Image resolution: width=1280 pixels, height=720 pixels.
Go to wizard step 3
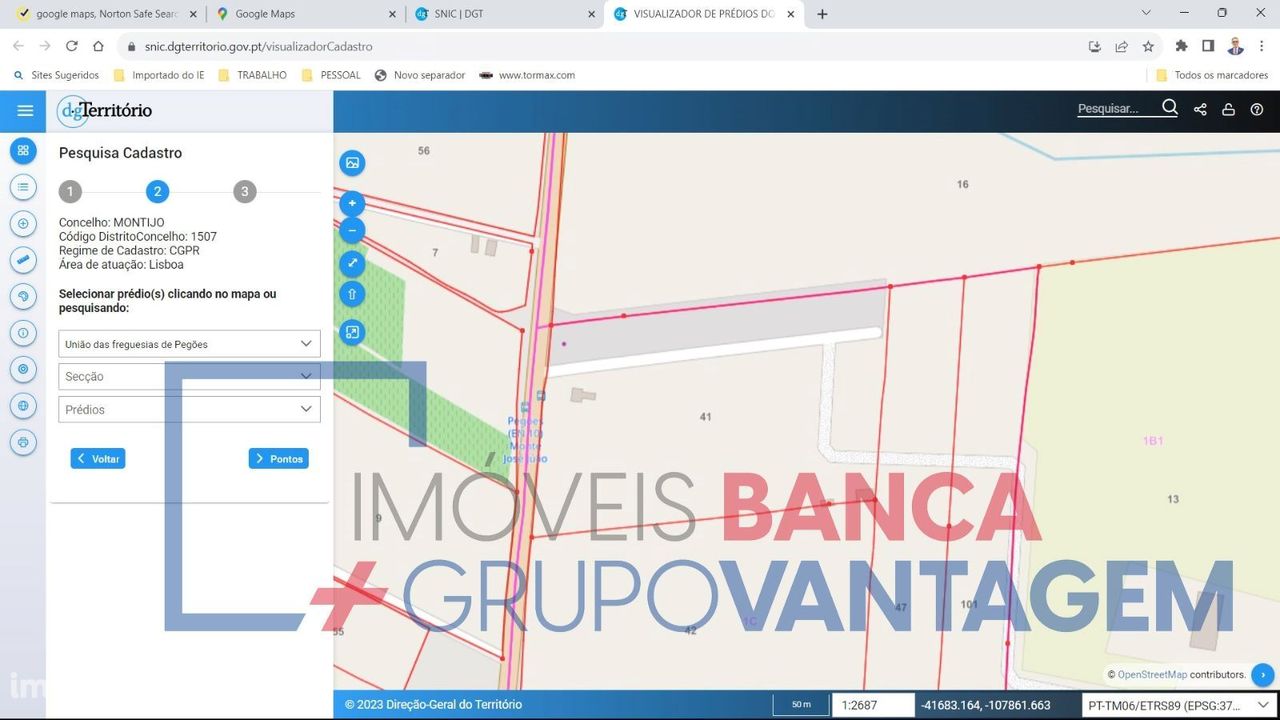[245, 192]
